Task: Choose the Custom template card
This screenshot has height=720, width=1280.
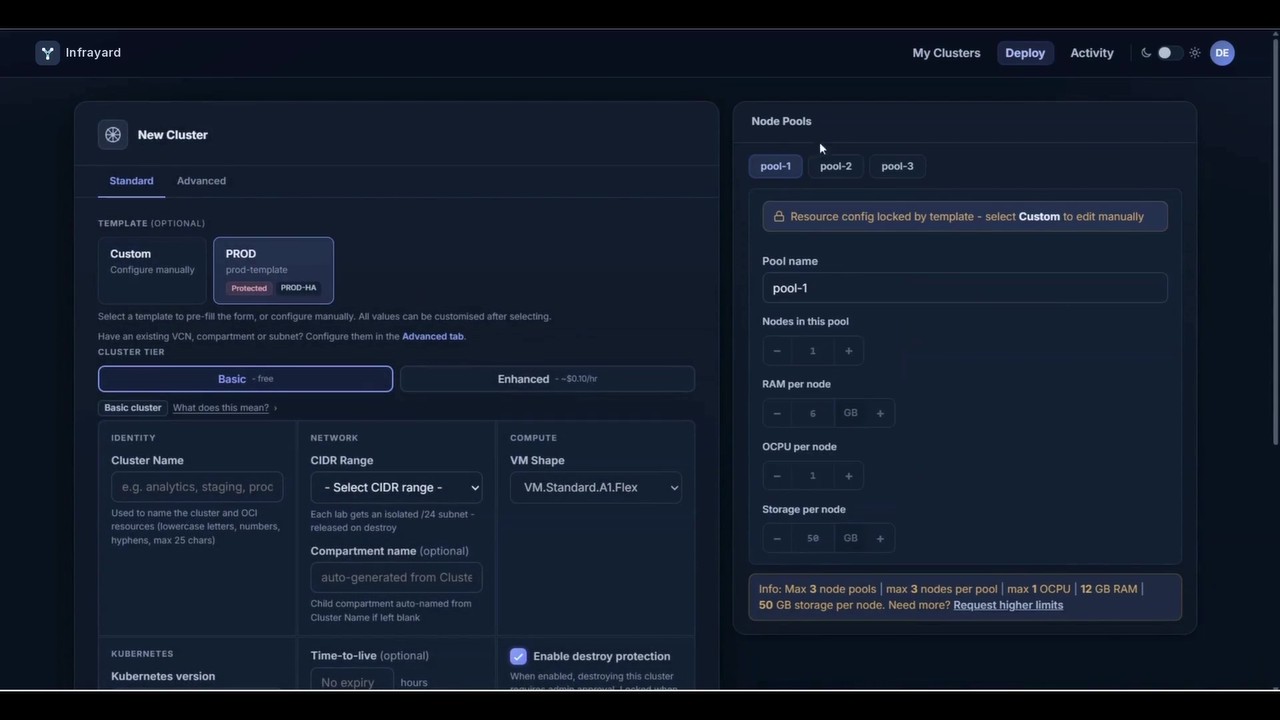Action: [152, 270]
